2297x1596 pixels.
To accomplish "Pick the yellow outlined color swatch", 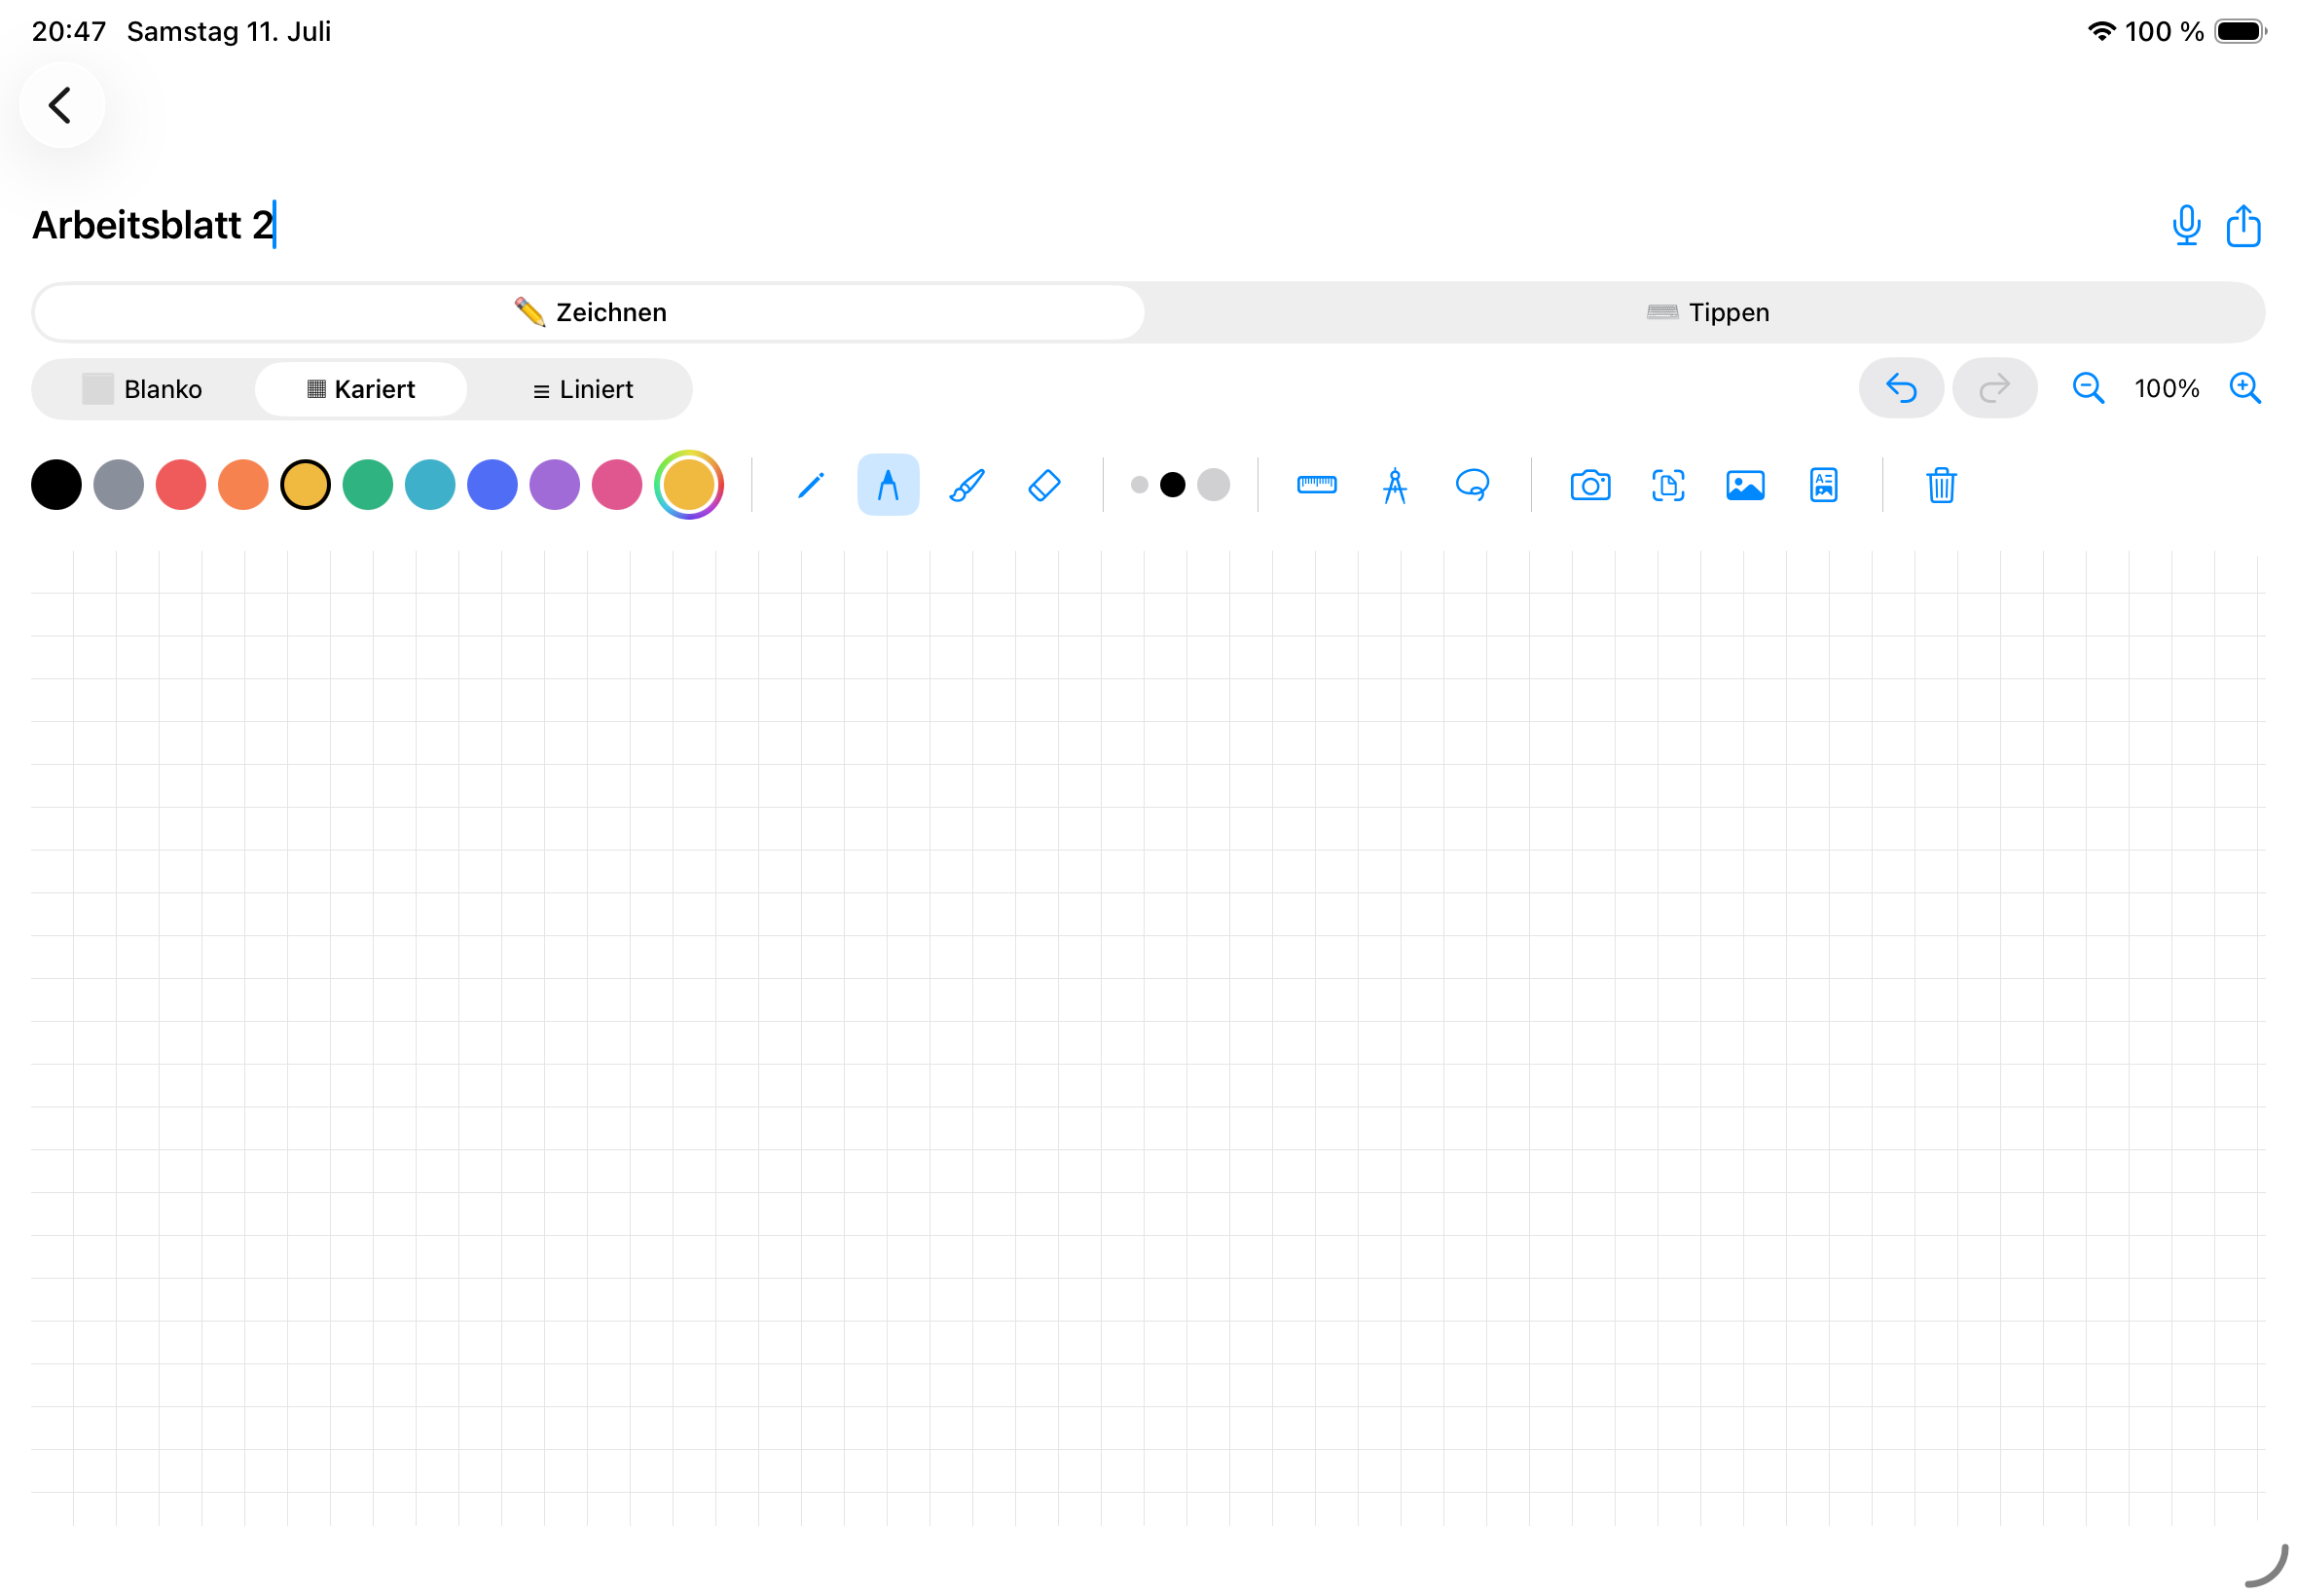I will tap(305, 485).
